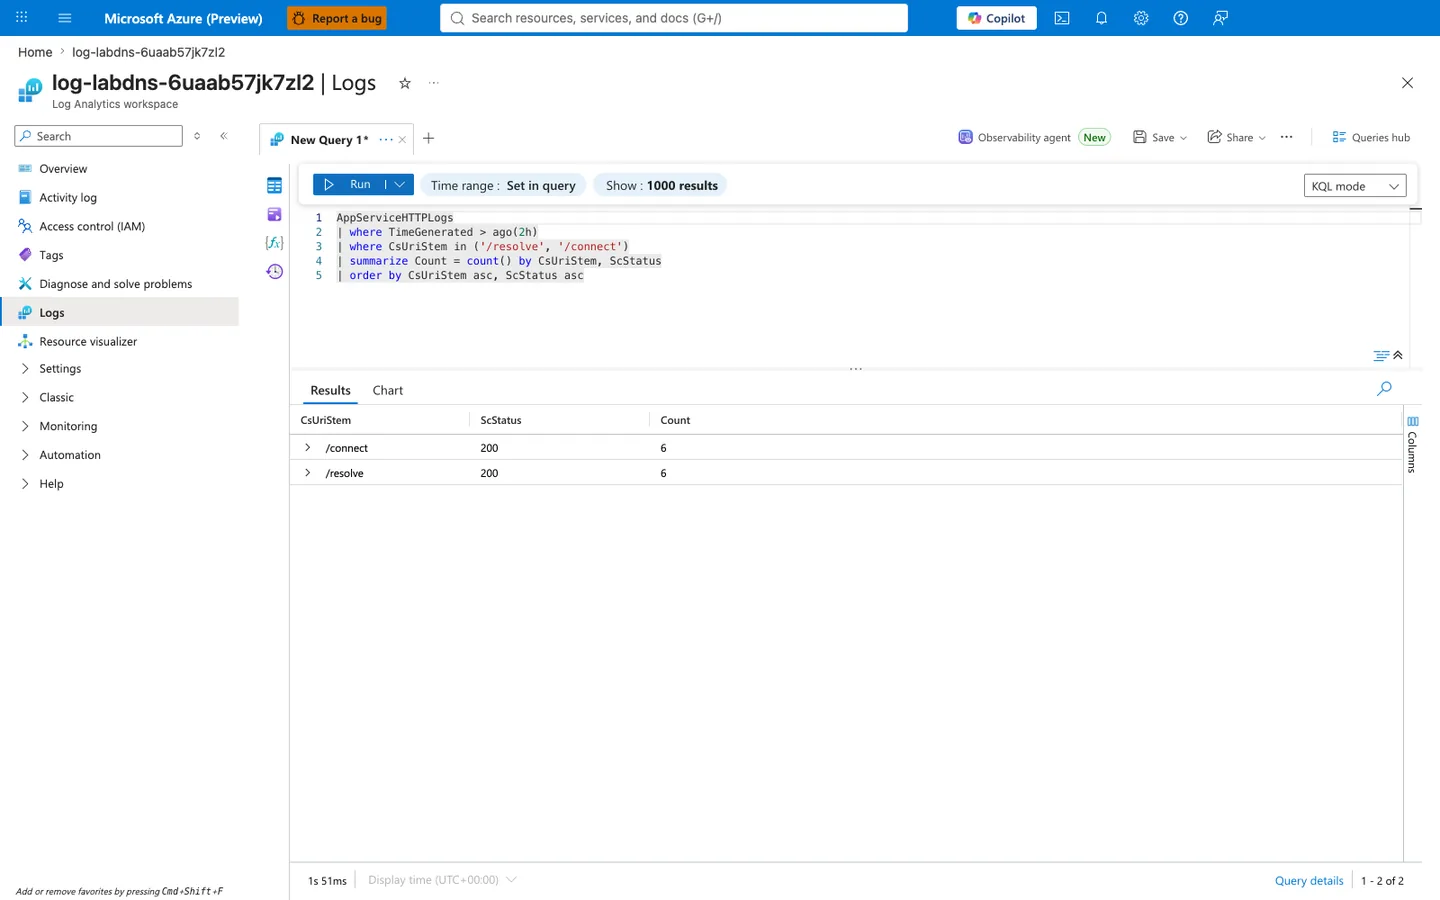1440x900 pixels.
Task: Open Cloud Shell icon
Action: pyautogui.click(x=1062, y=18)
